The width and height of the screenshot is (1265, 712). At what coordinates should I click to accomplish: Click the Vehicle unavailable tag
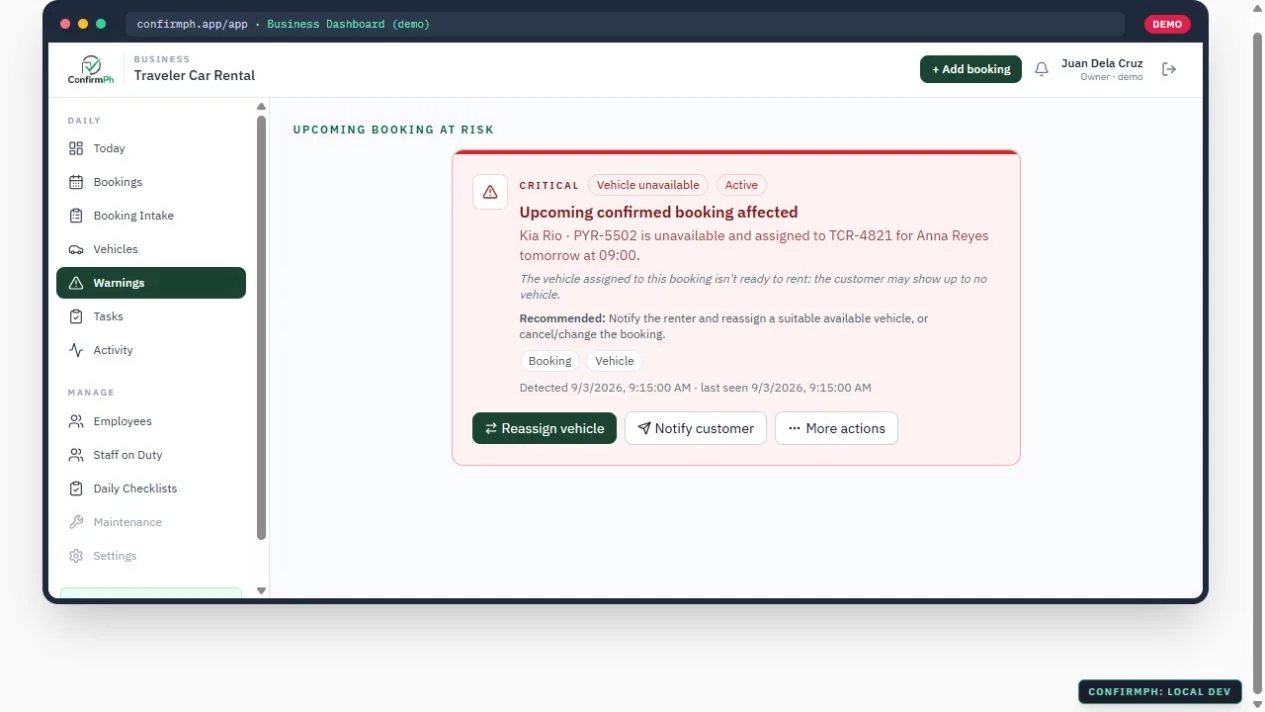tap(648, 185)
